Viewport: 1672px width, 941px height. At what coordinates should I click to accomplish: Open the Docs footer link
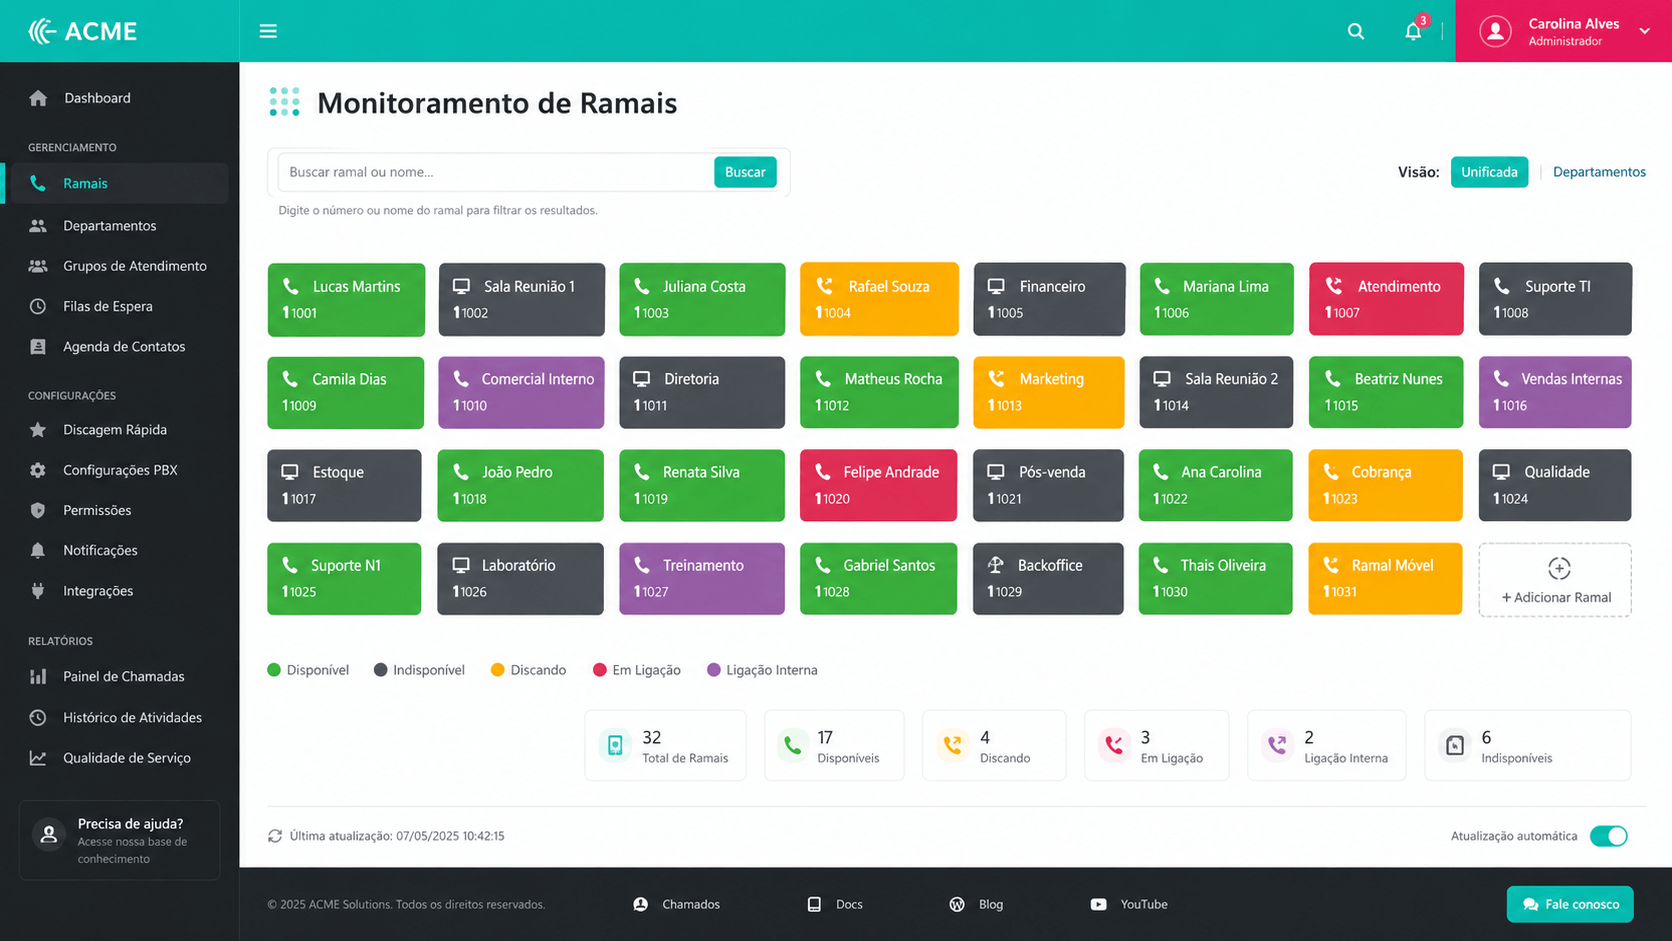[x=835, y=904]
